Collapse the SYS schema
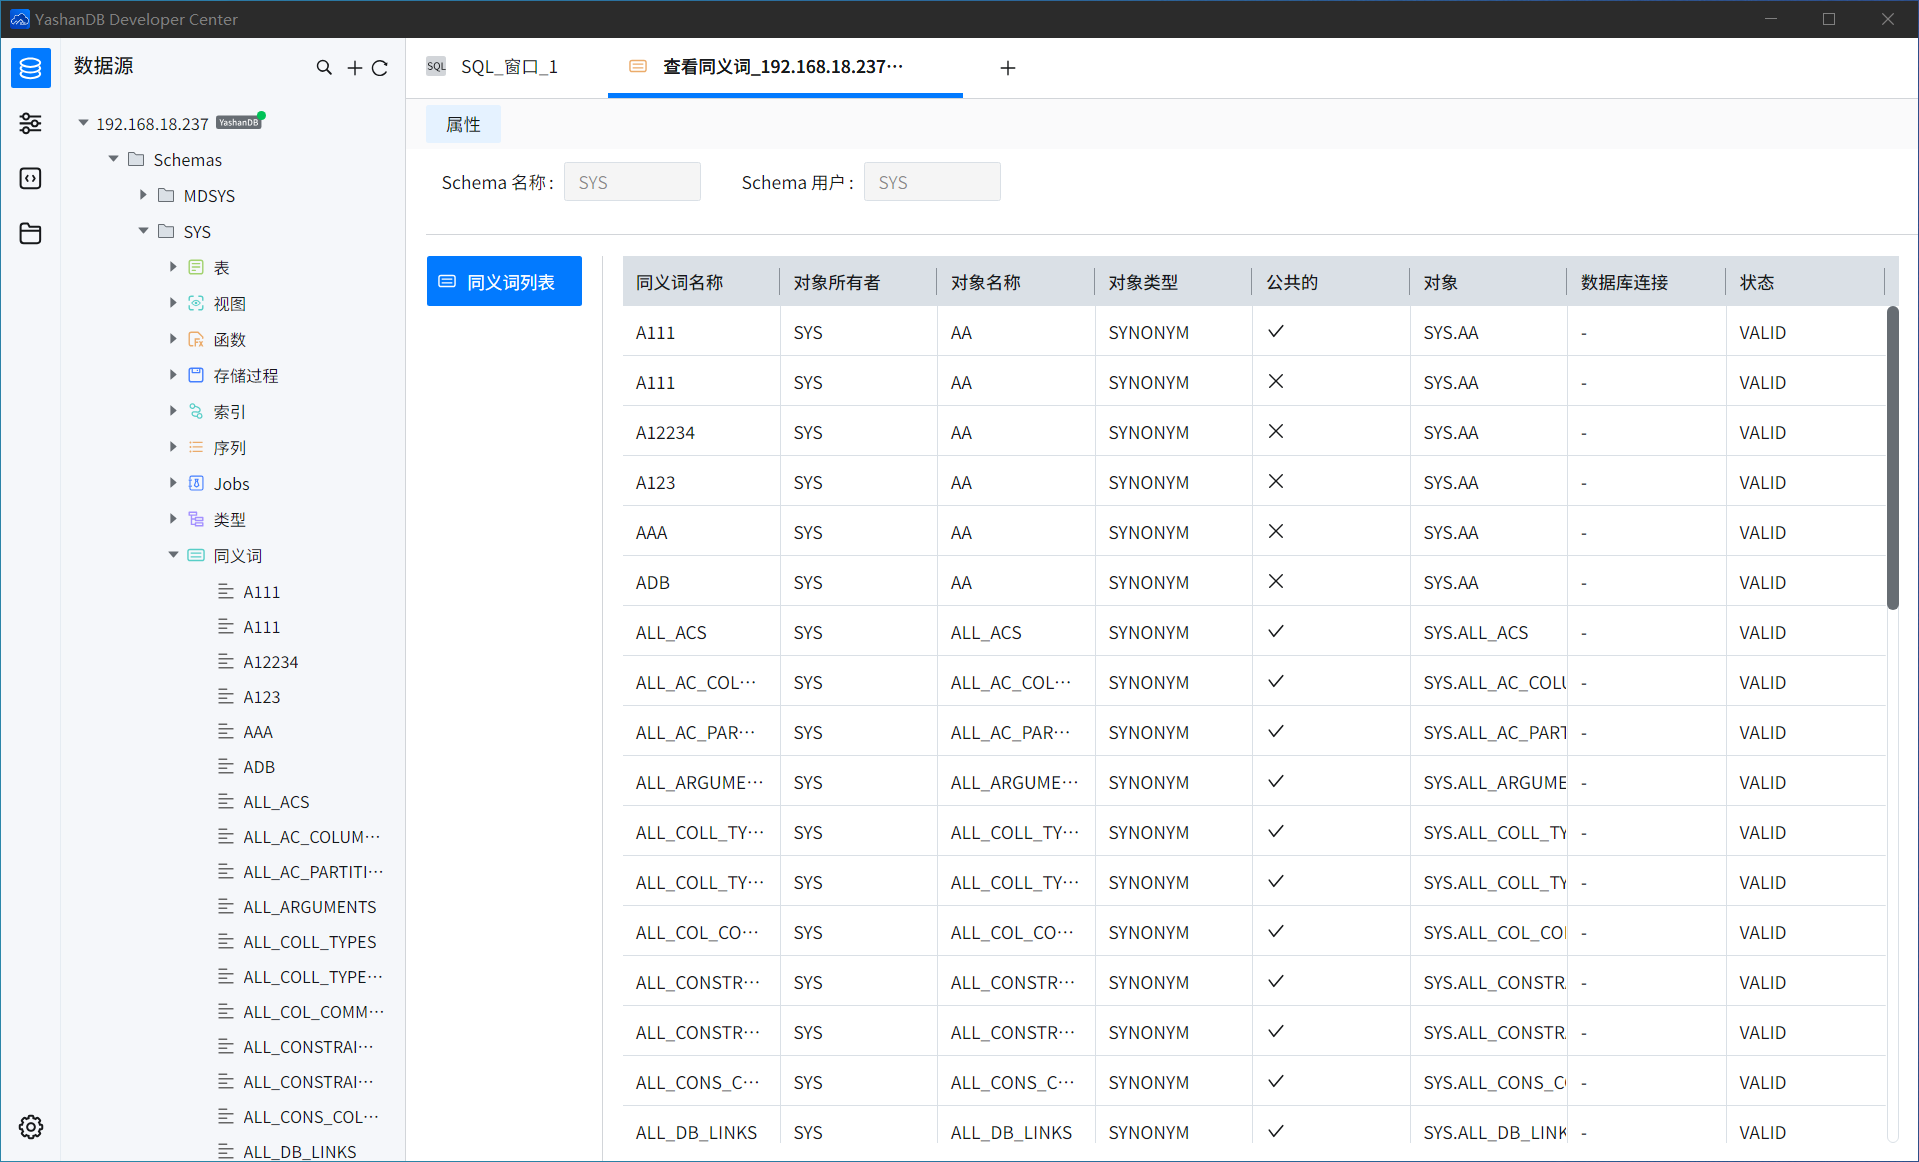The image size is (1919, 1162). [143, 231]
